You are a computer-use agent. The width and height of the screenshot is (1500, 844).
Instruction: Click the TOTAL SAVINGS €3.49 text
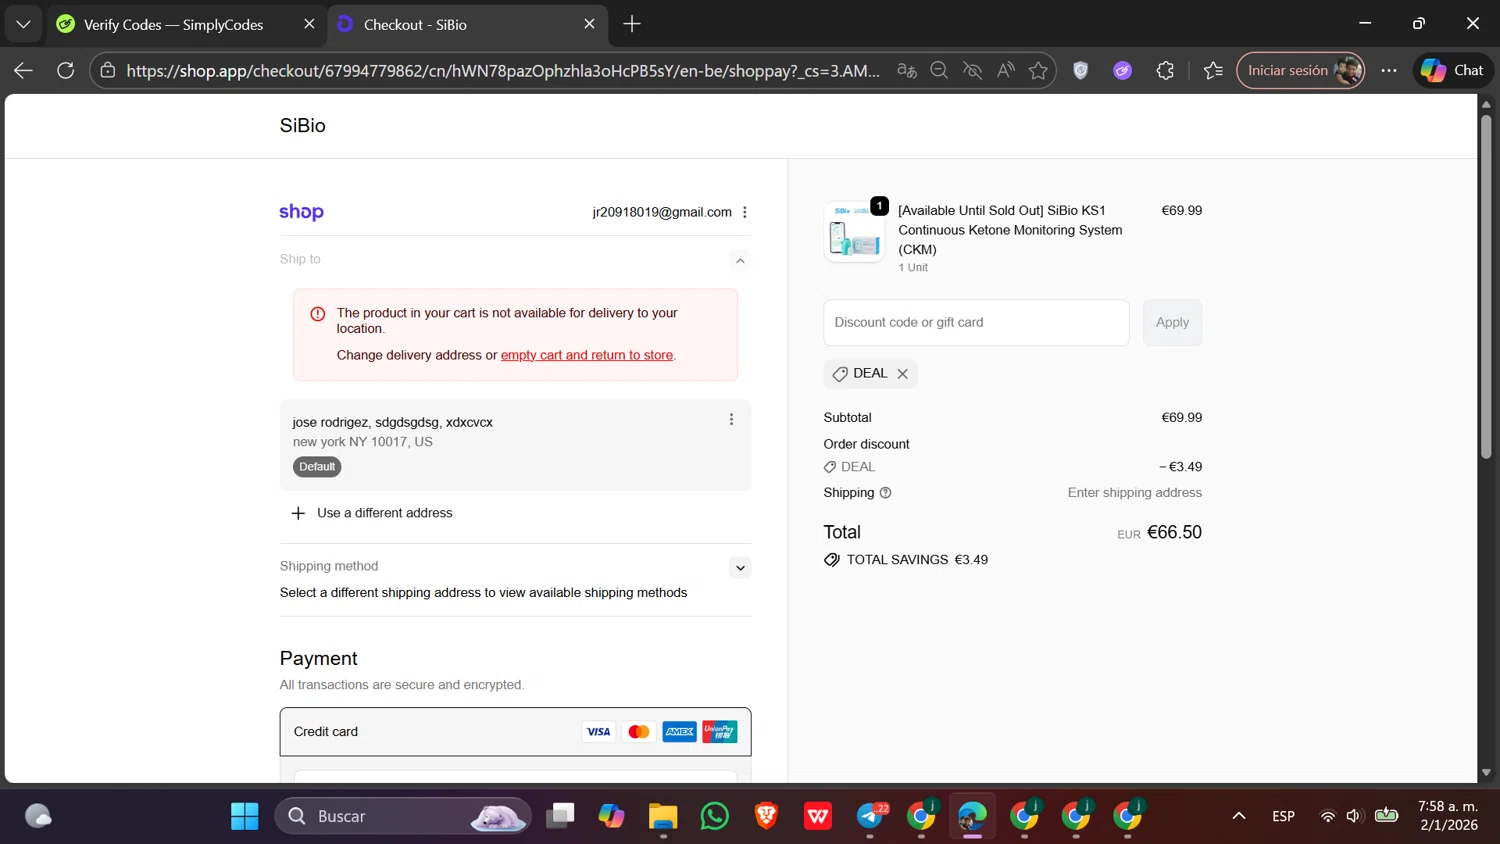[917, 560]
